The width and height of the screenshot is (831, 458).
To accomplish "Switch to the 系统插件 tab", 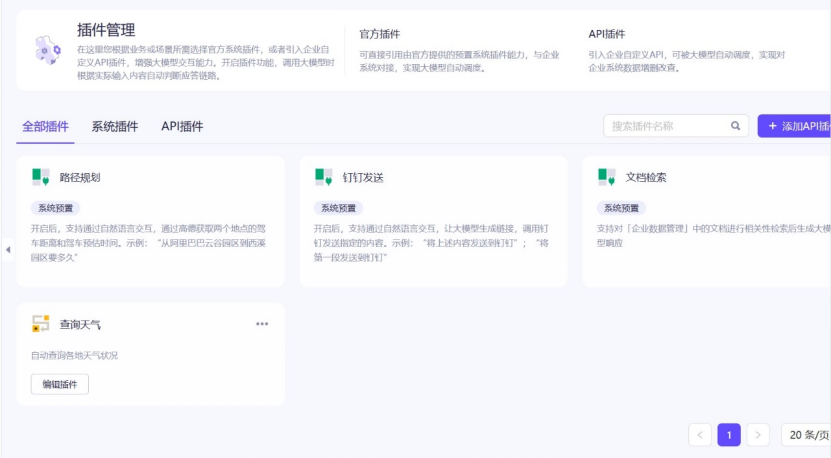I will [114, 126].
